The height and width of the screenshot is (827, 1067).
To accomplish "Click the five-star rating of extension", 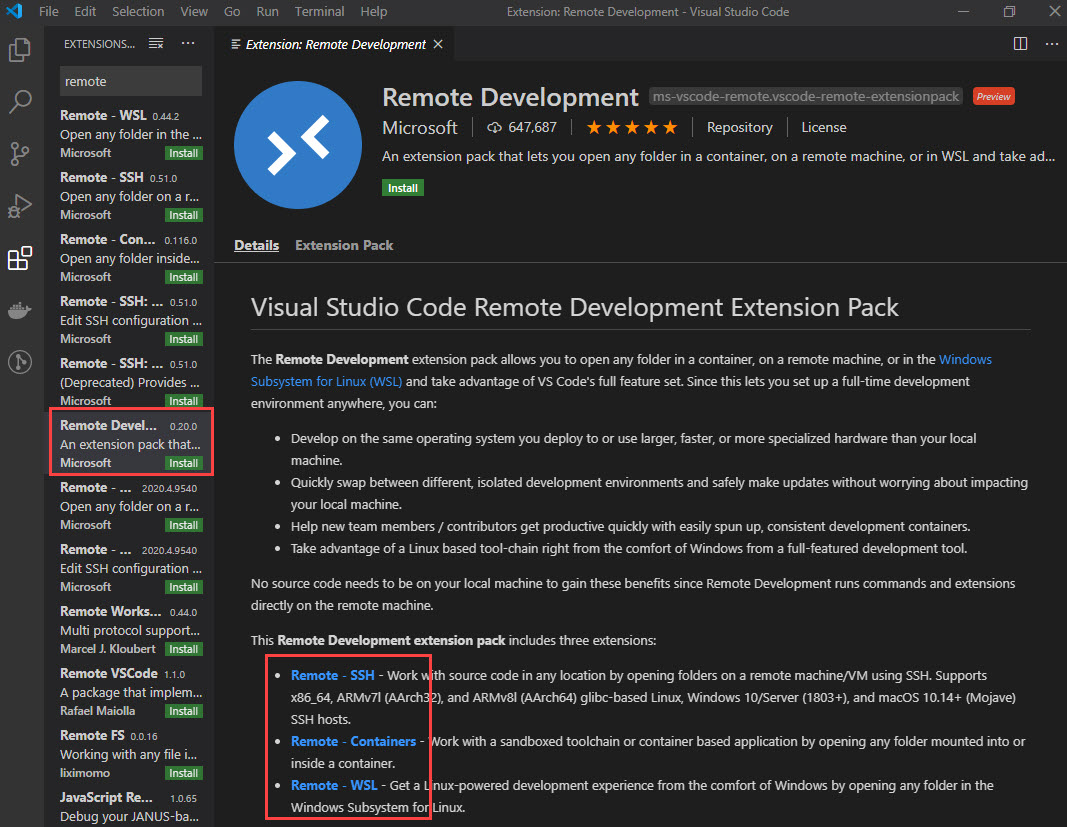I will 631,127.
